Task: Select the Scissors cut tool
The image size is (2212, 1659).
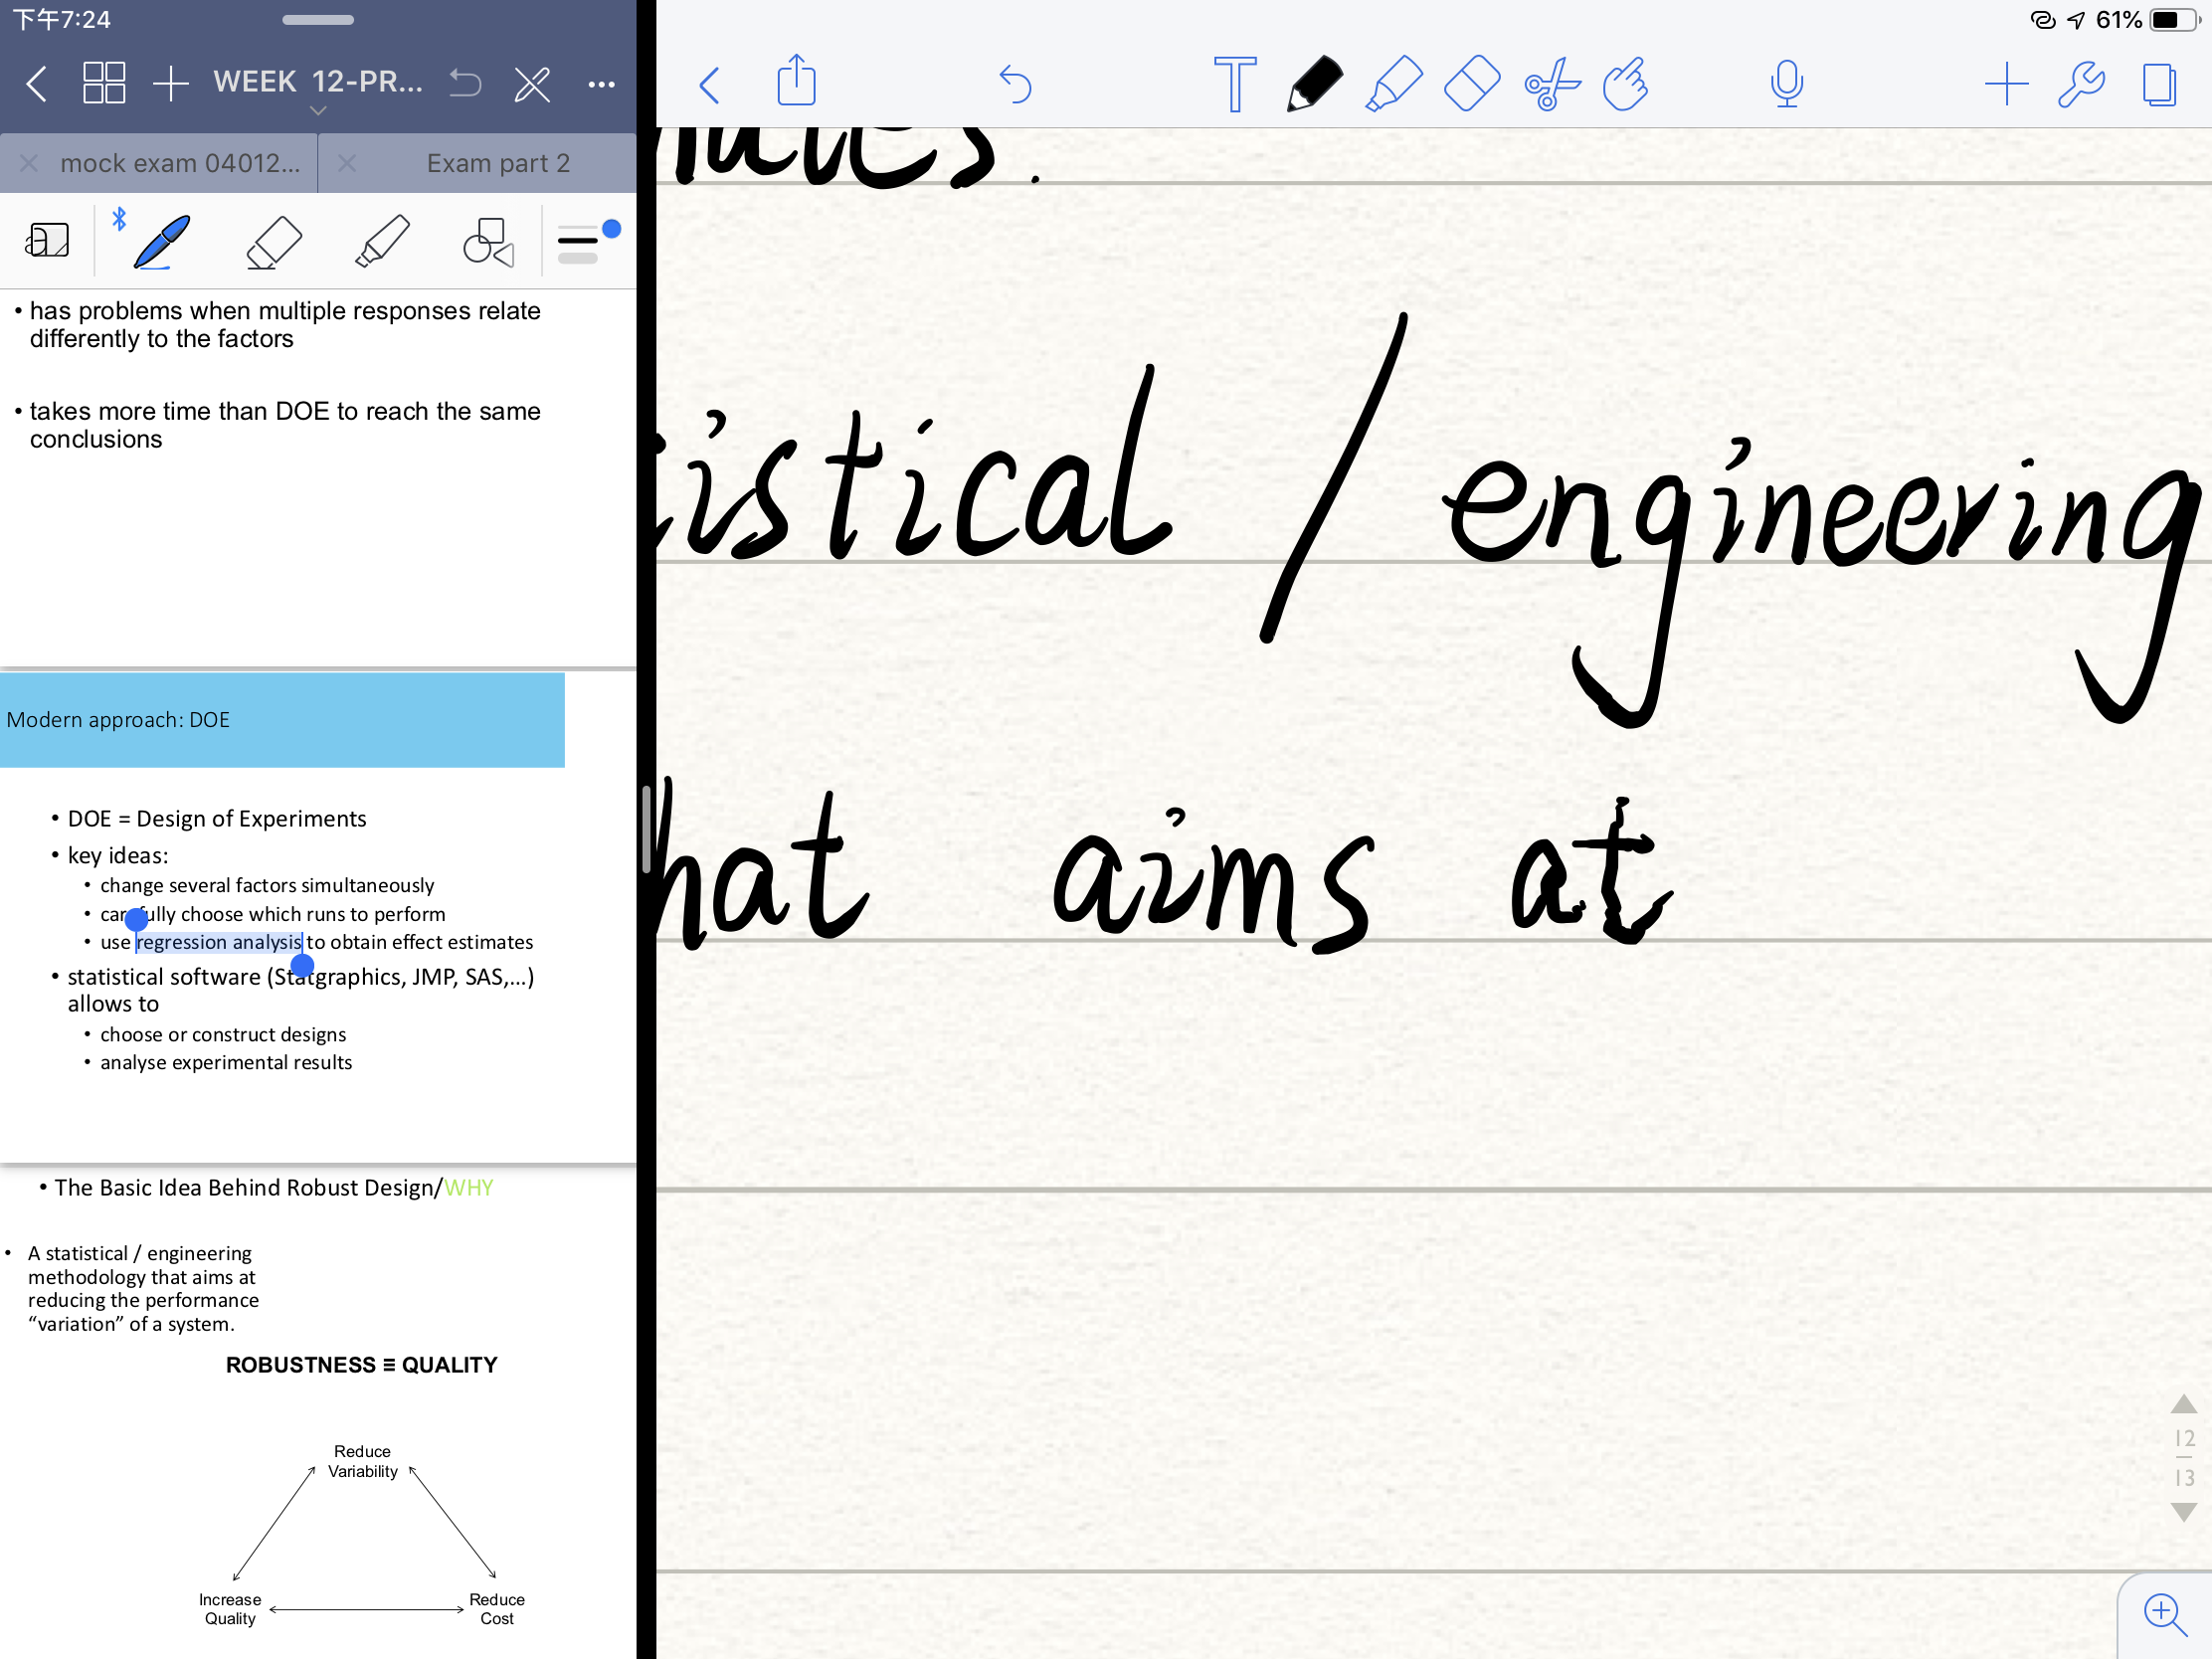Action: coord(1551,84)
